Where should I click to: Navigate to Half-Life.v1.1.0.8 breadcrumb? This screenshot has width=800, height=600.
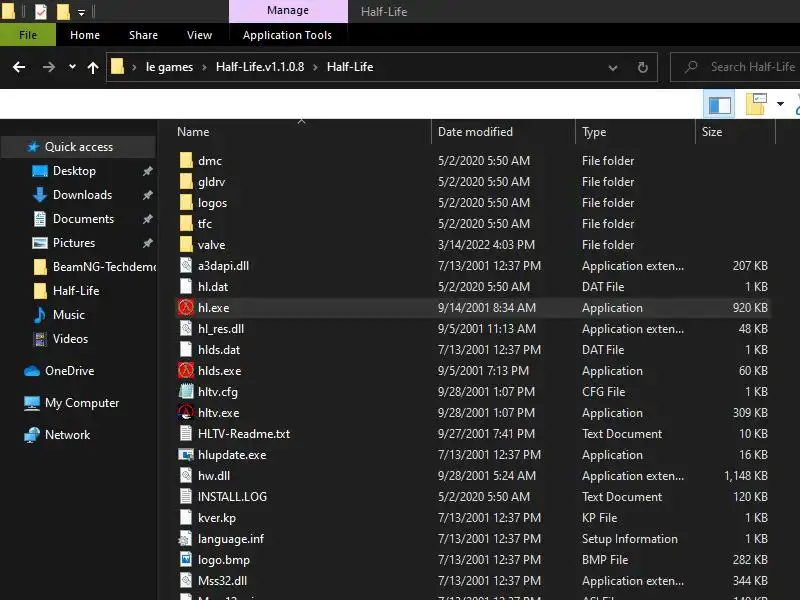tap(260, 67)
